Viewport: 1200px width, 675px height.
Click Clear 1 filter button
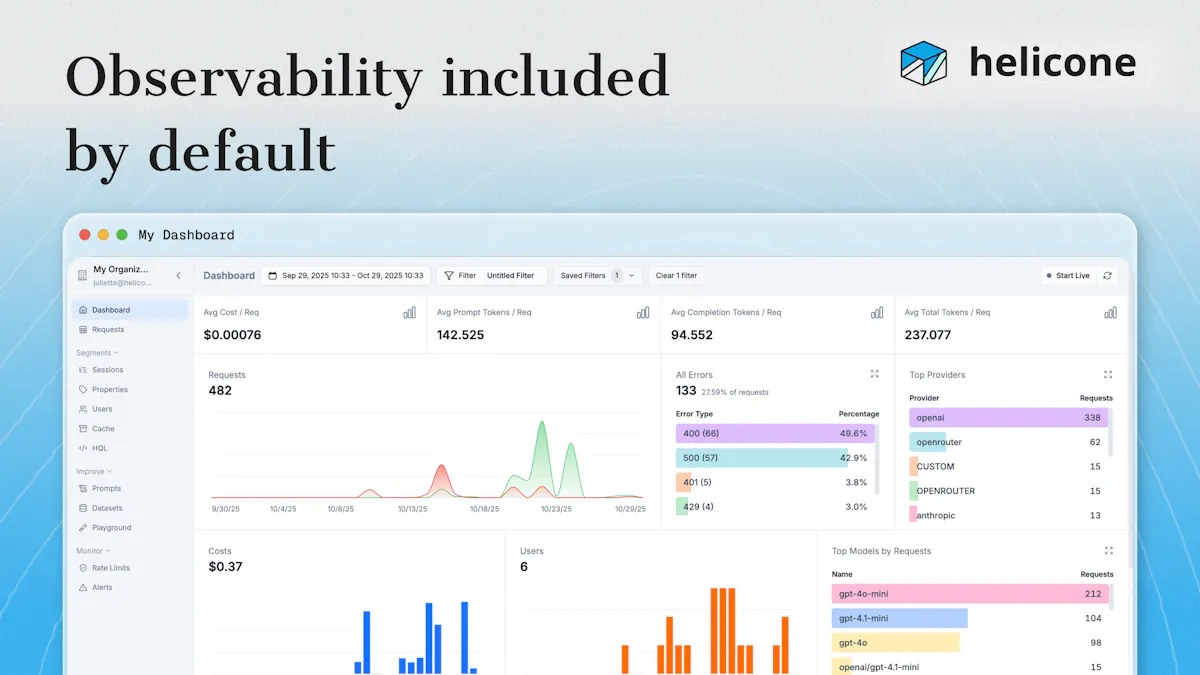[x=676, y=275]
